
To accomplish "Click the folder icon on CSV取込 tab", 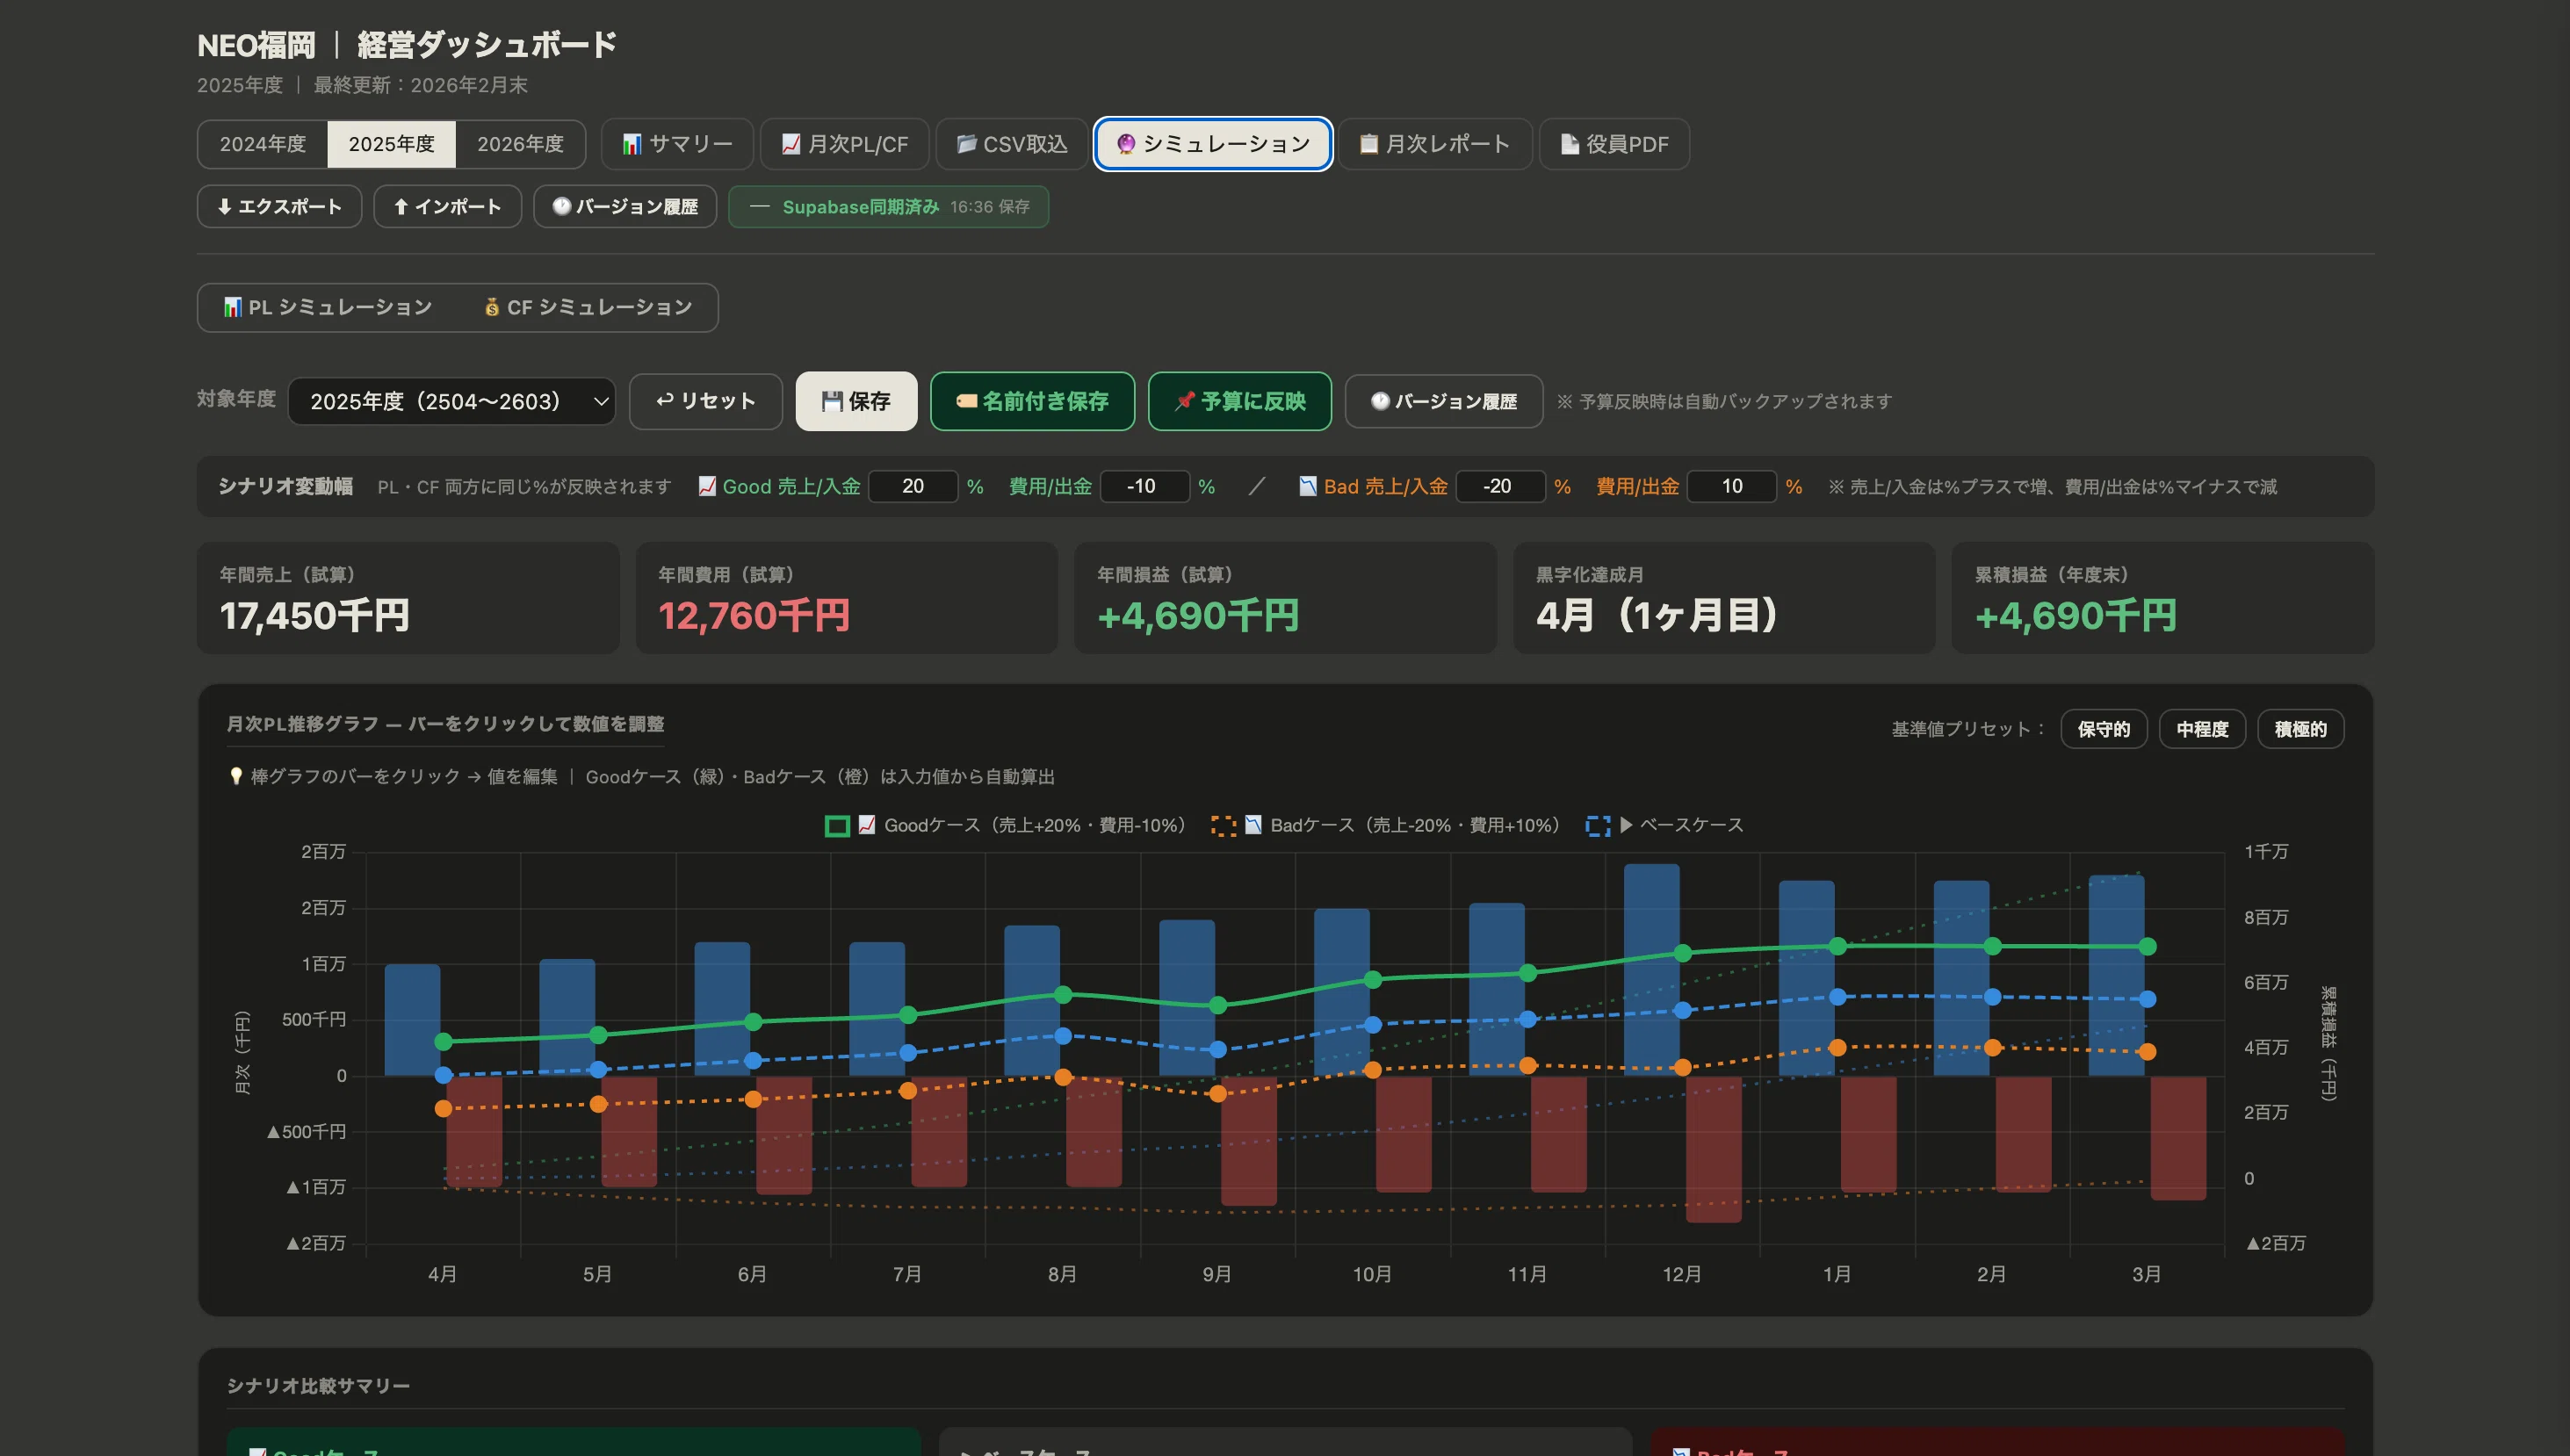I will [966, 144].
